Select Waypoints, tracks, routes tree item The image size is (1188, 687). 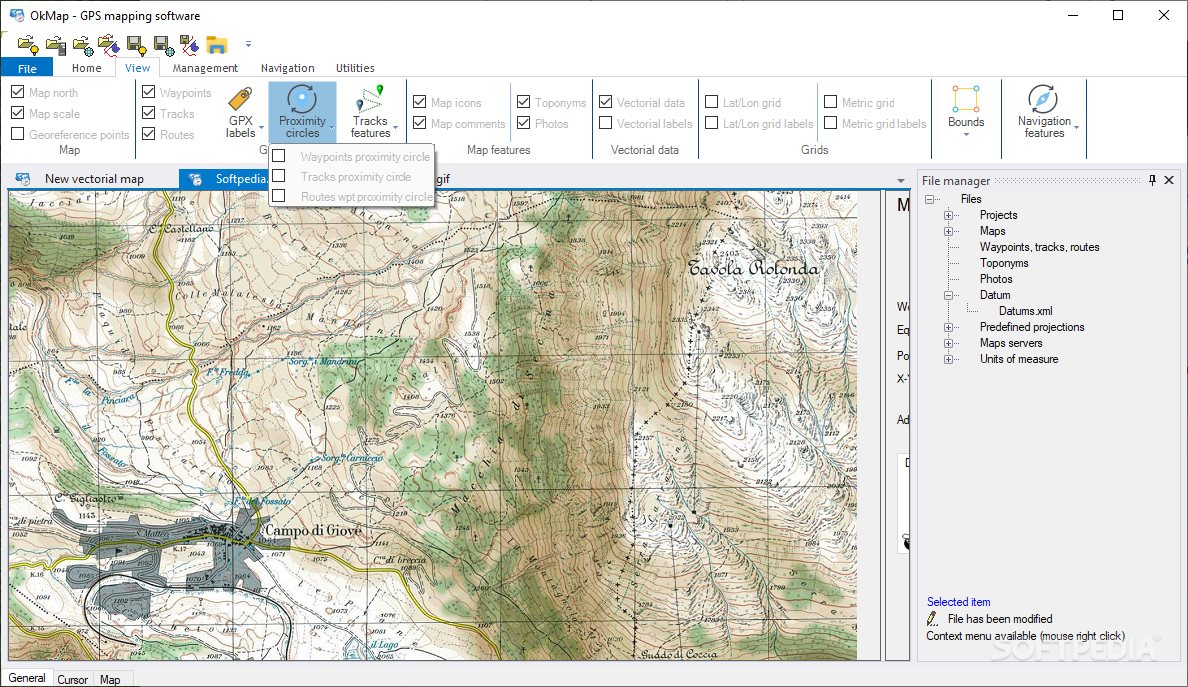click(x=1039, y=247)
